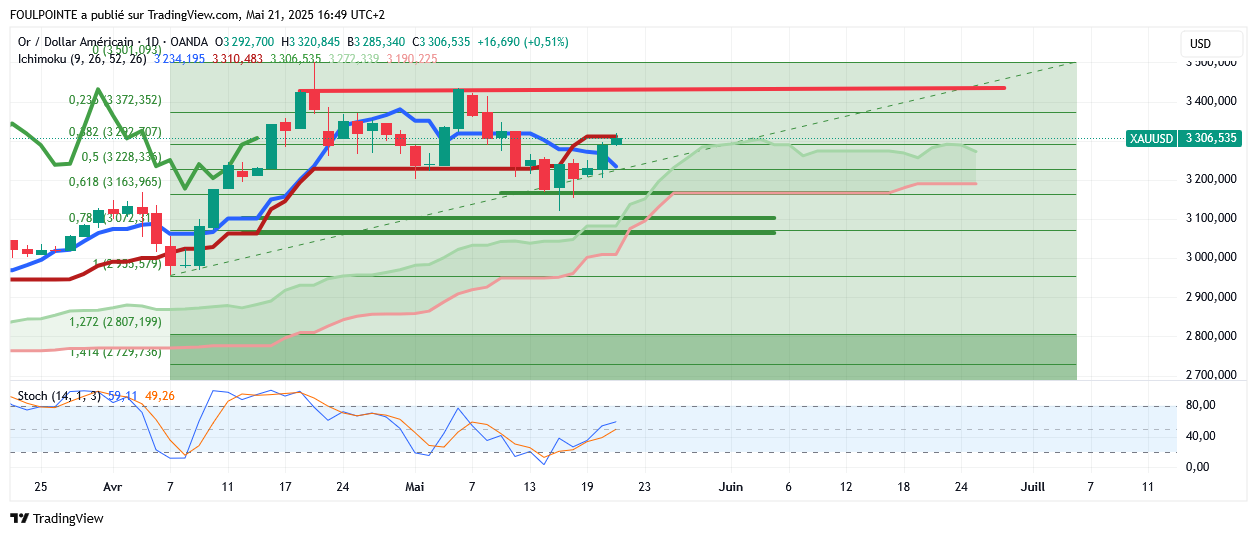The image size is (1257, 536).
Task: Select the Or / Dollar Américain symbol title
Action: (x=76, y=42)
